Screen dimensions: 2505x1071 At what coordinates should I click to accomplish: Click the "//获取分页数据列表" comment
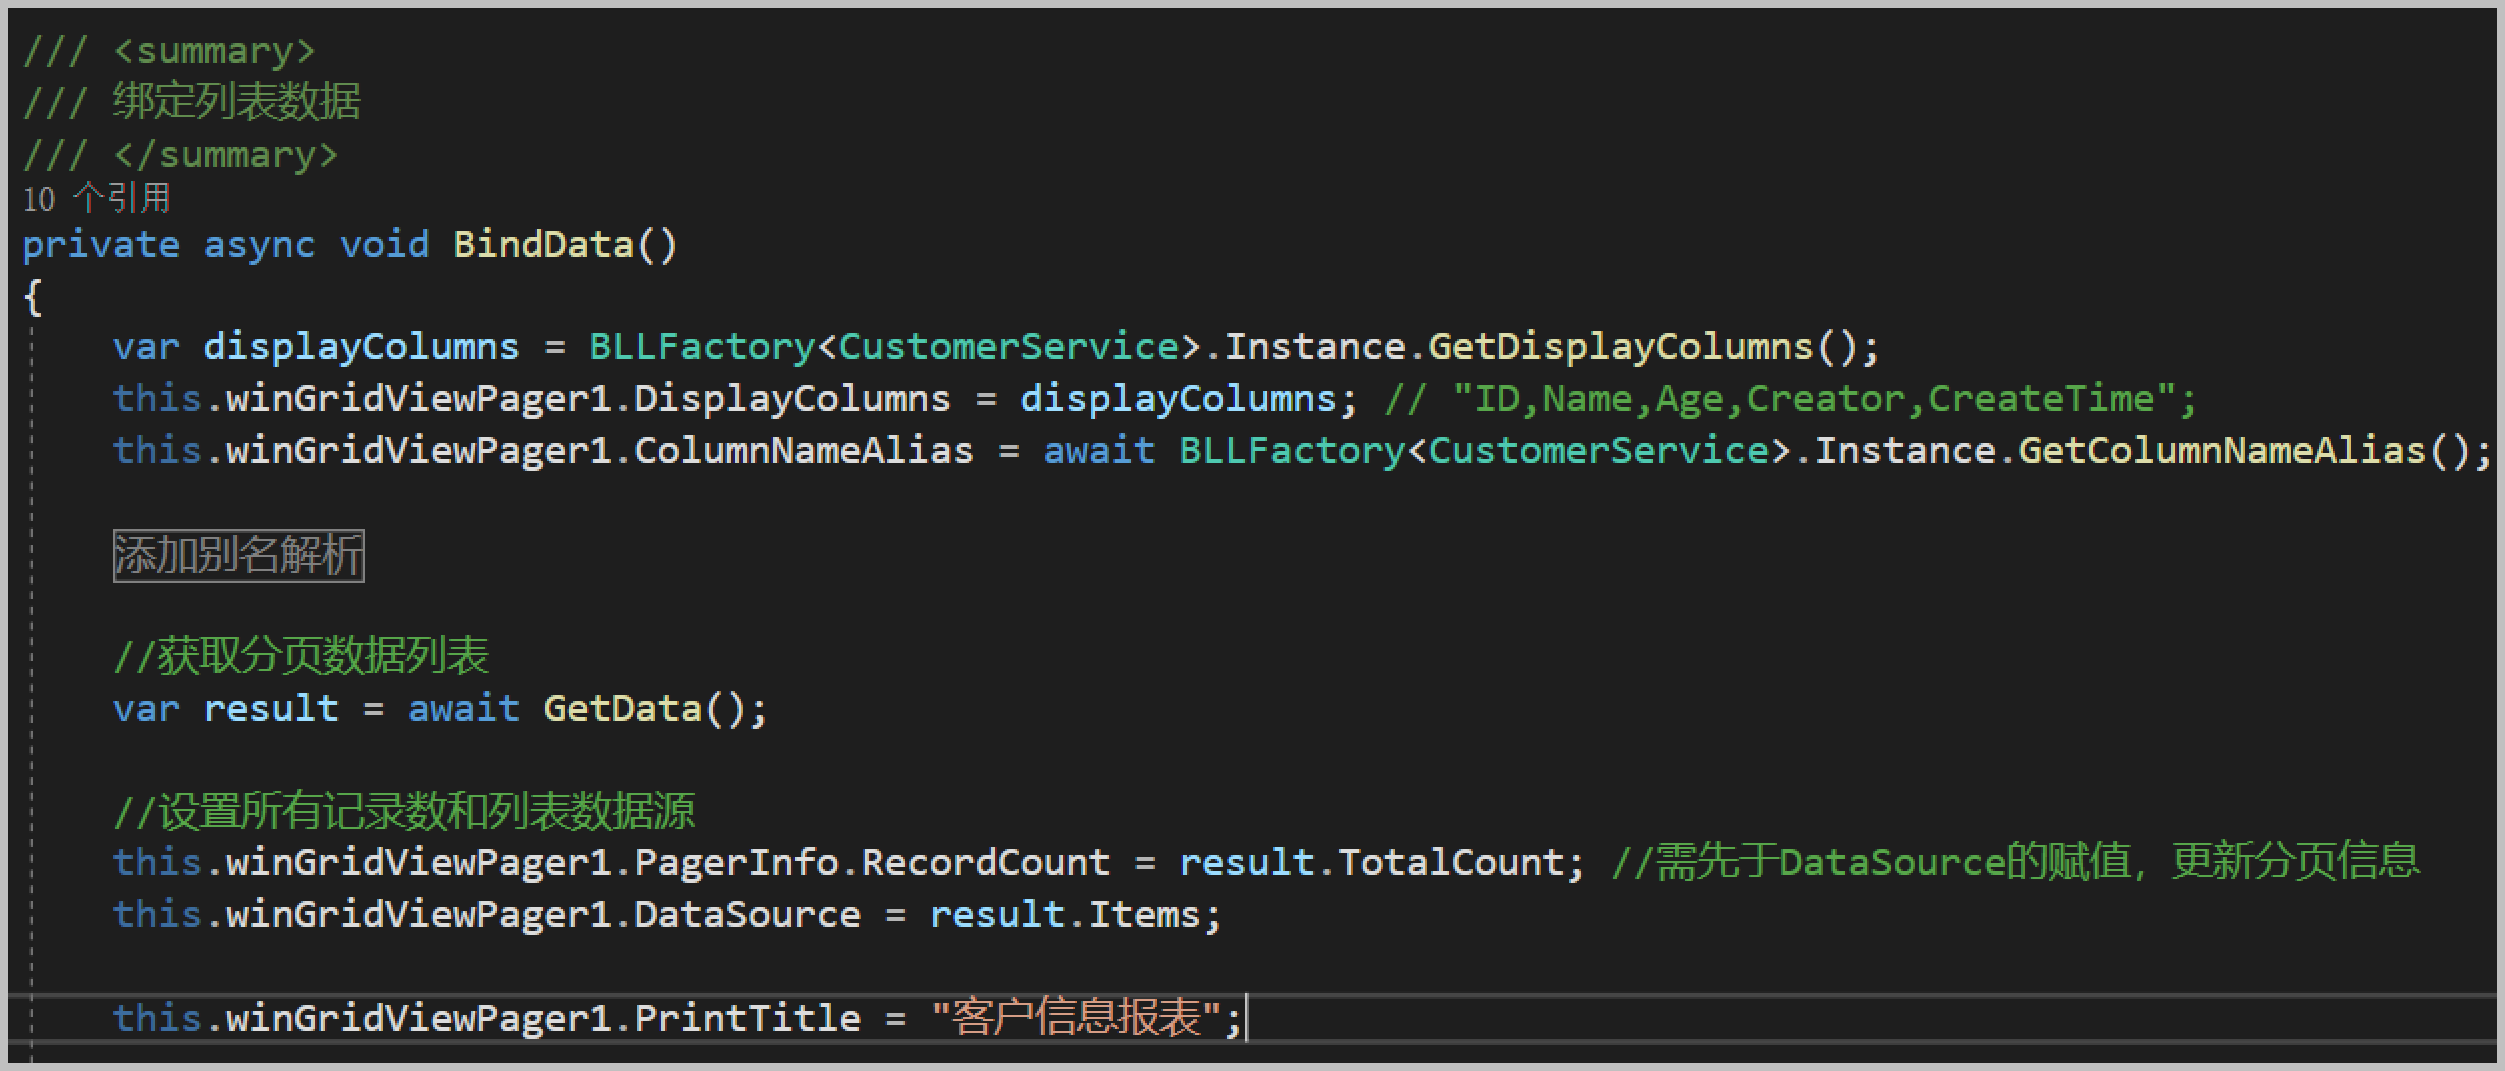[301, 657]
